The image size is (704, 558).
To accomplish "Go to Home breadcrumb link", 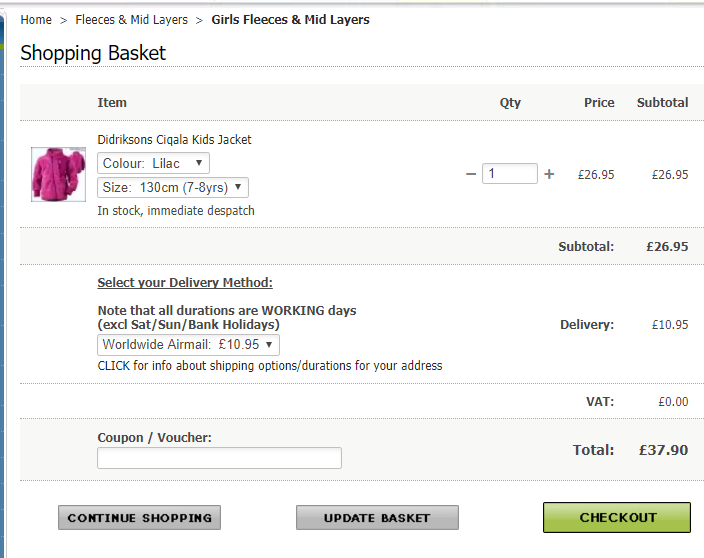I will coord(36,20).
